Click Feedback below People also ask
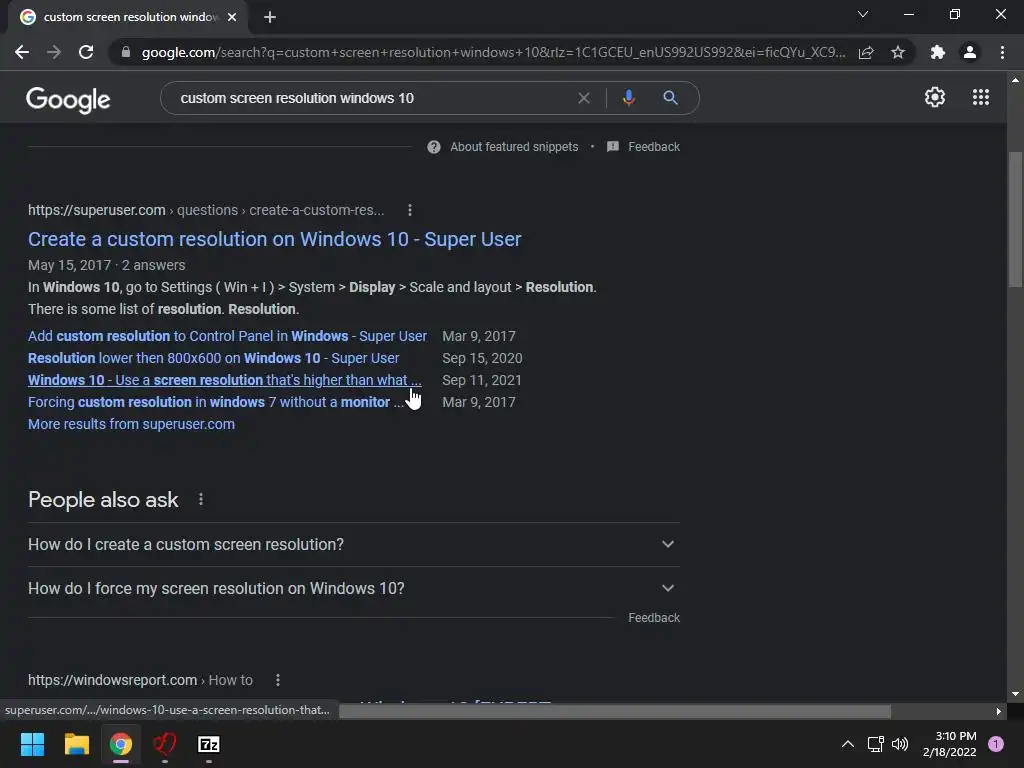This screenshot has width=1024, height=768. point(654,618)
